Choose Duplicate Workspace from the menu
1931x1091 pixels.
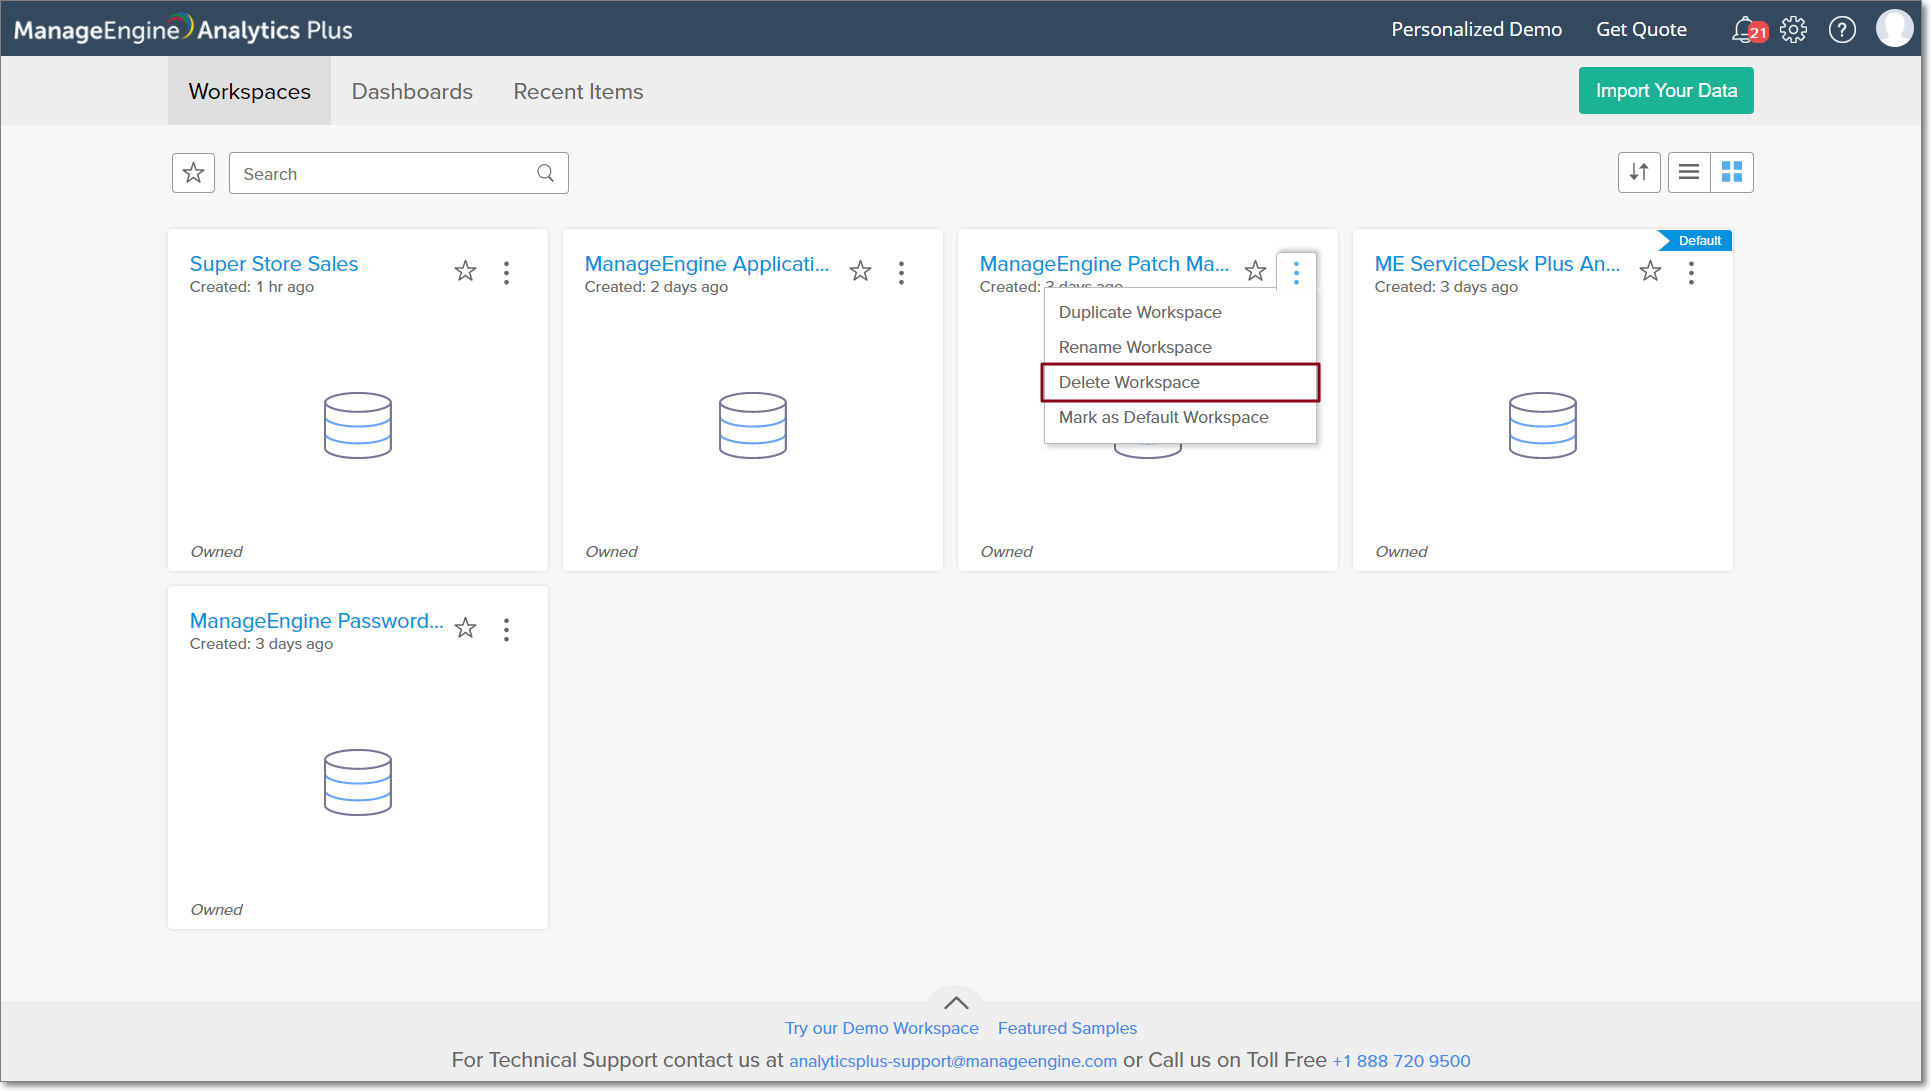[x=1140, y=312]
